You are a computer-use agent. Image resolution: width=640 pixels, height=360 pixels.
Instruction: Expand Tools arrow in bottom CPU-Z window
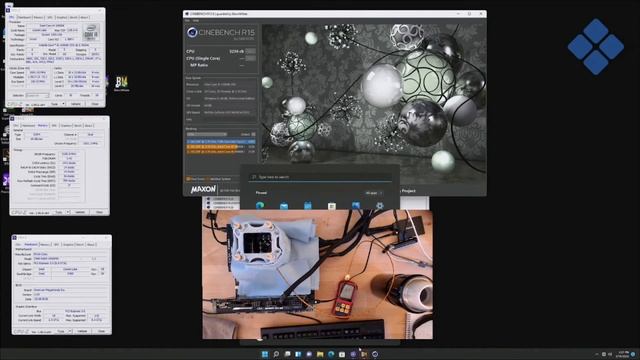(x=70, y=331)
